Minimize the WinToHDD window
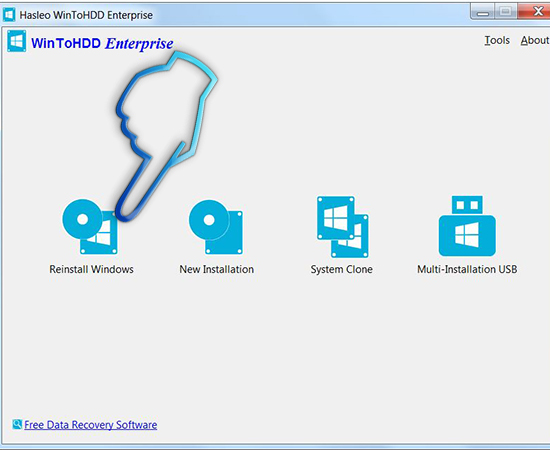The height and width of the screenshot is (450, 550). coord(482,12)
